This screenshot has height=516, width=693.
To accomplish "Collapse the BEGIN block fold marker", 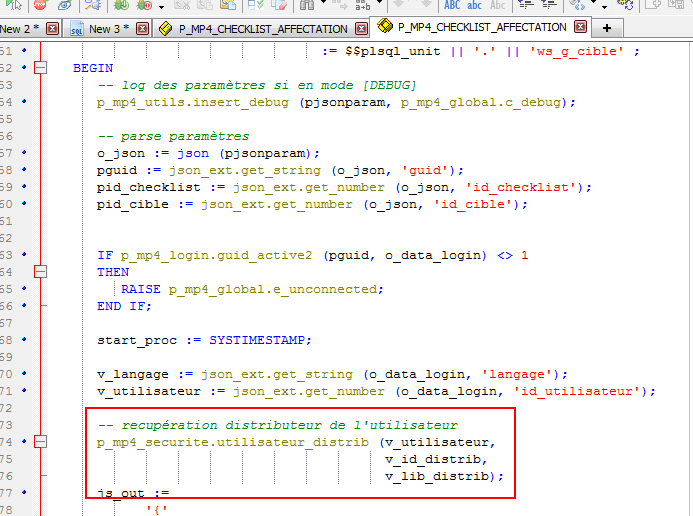I will click(40, 68).
